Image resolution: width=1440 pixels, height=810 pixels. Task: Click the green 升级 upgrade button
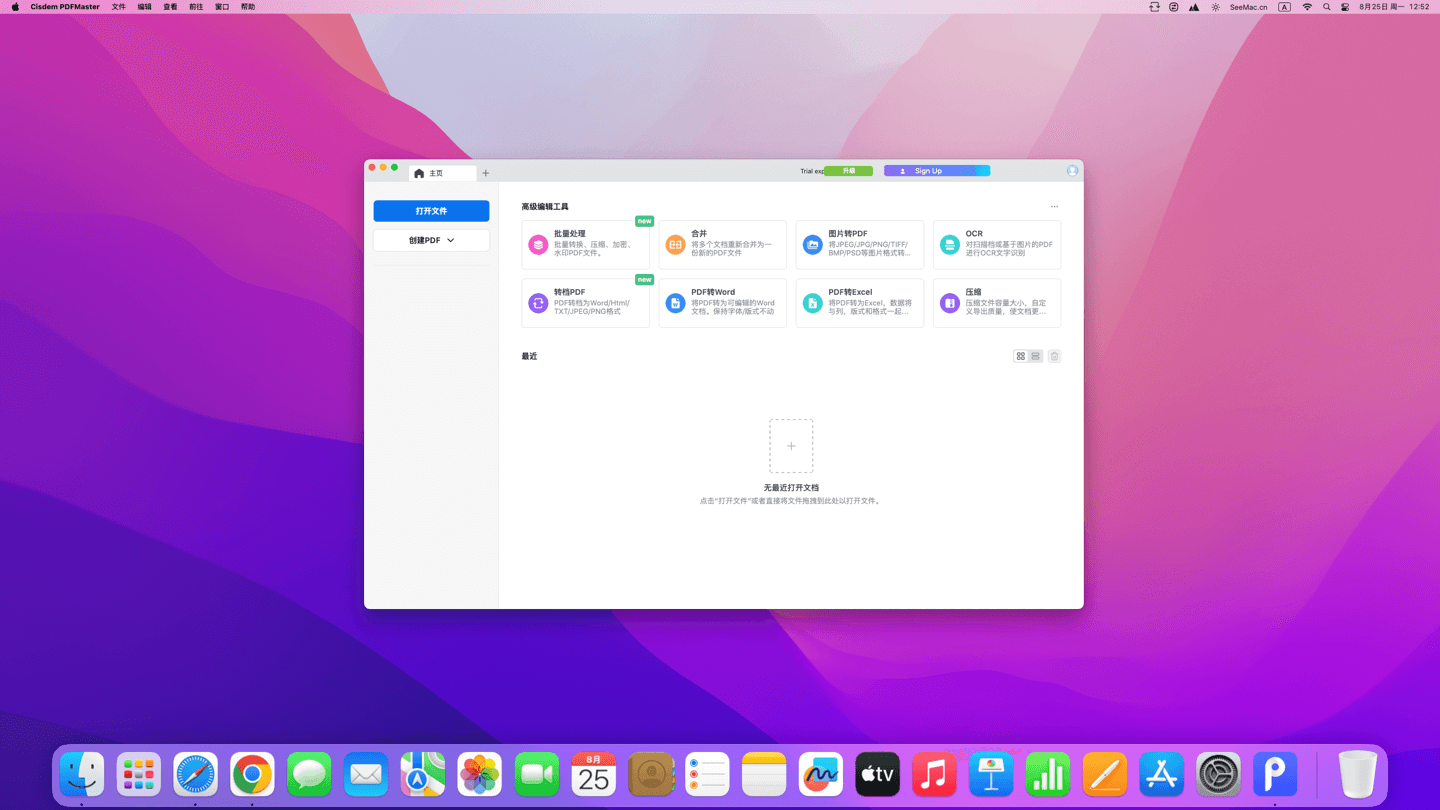point(849,171)
